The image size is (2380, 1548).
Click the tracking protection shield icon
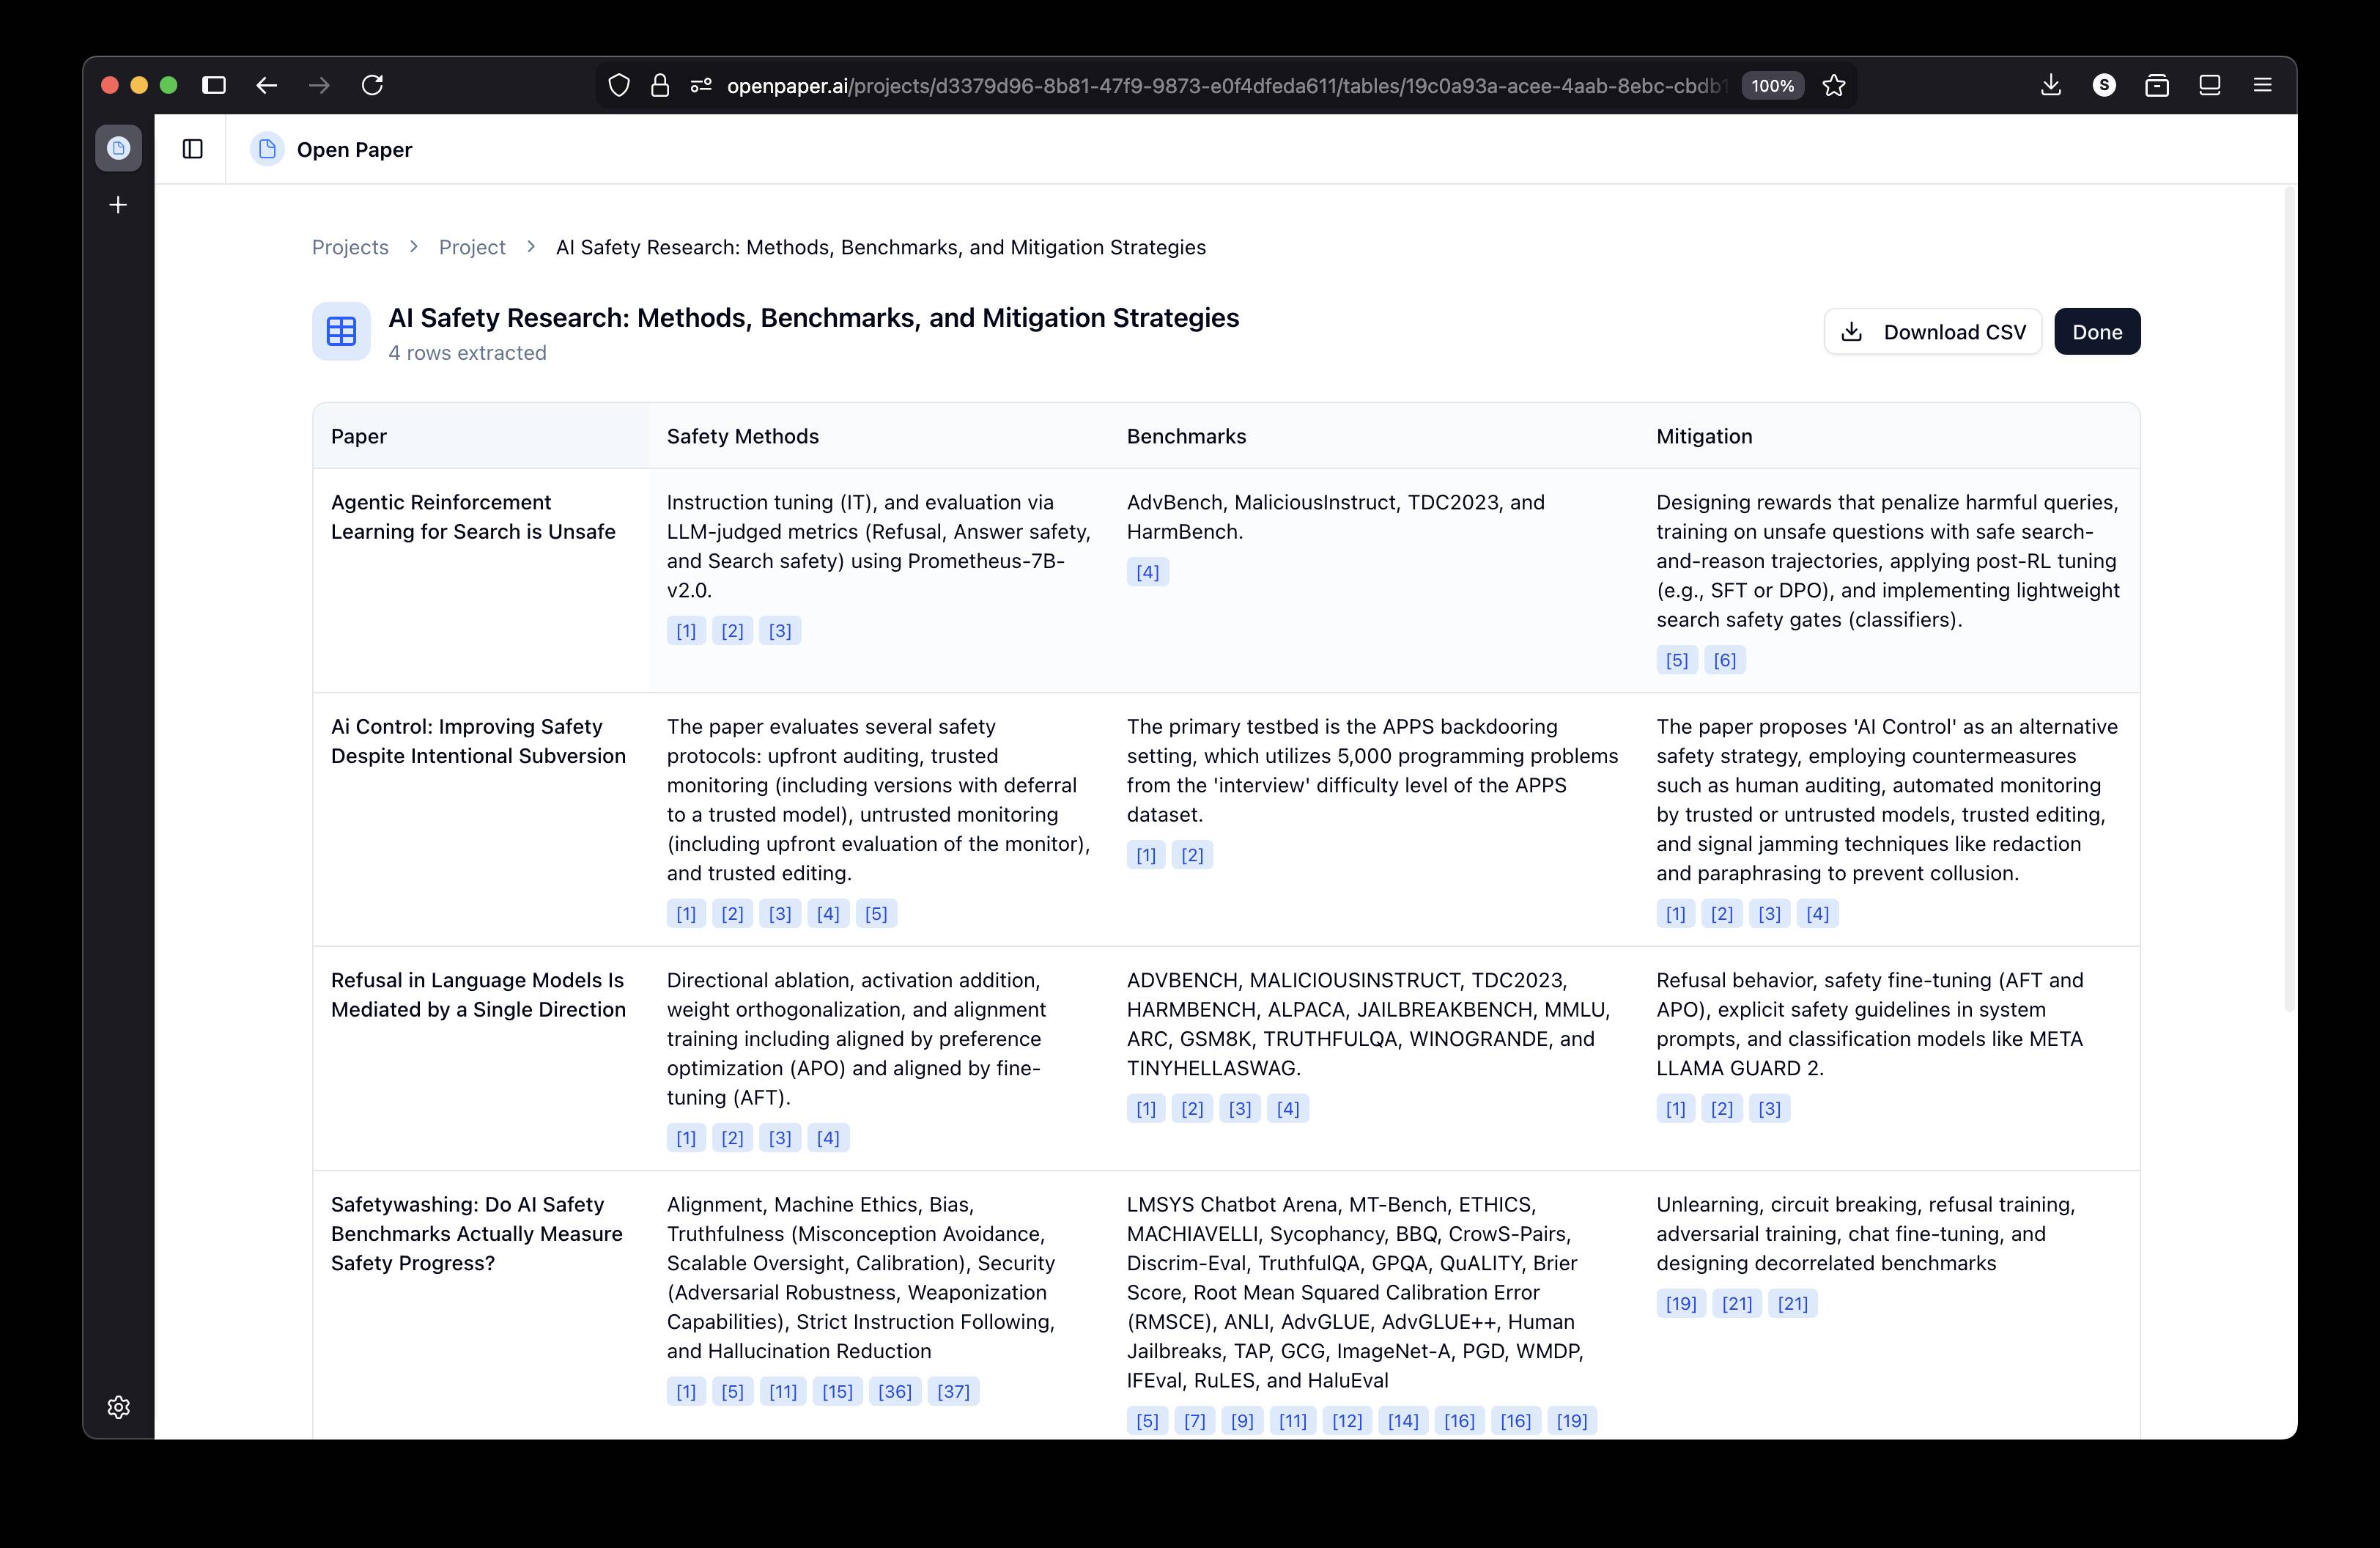(x=619, y=86)
